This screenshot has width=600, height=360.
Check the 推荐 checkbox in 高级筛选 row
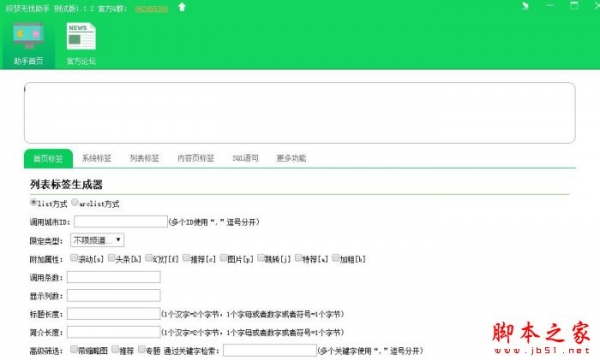[x=115, y=349]
